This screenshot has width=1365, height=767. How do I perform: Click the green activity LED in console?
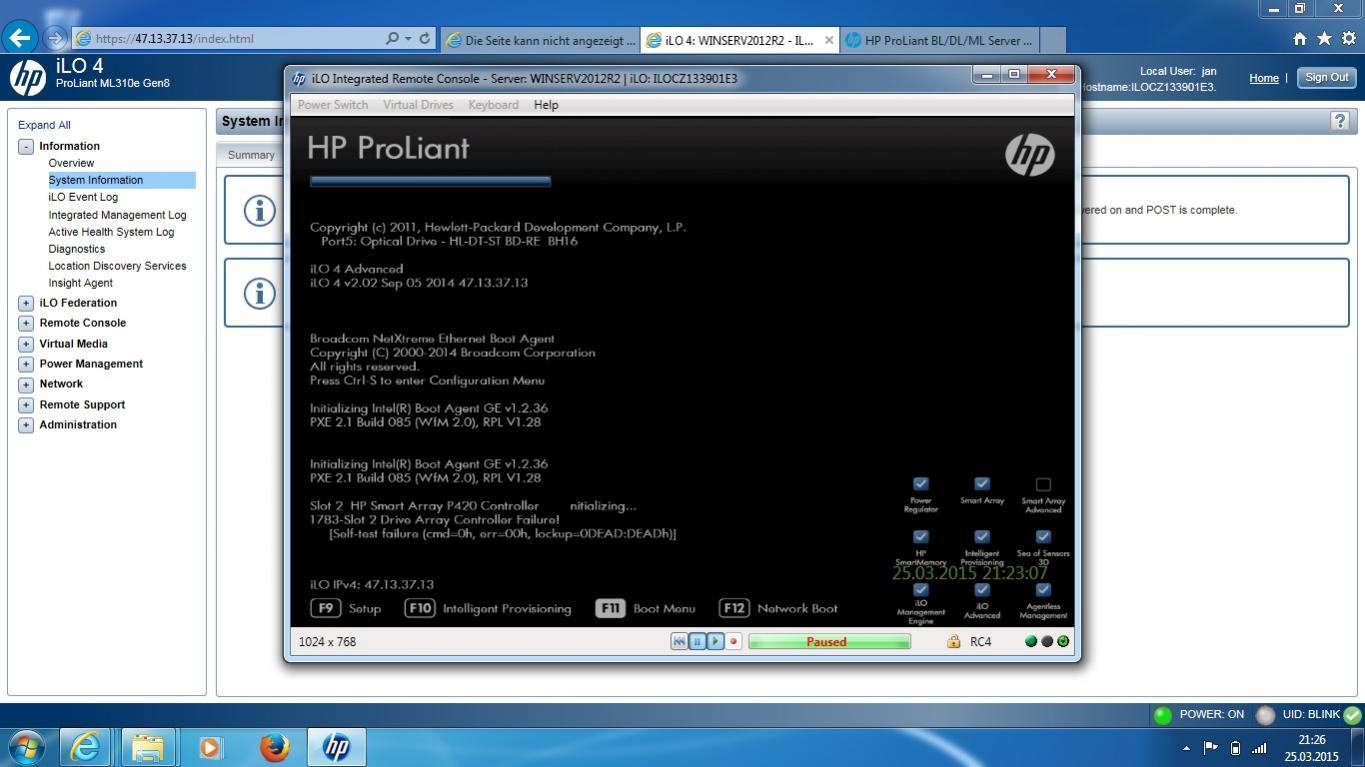click(x=1031, y=642)
